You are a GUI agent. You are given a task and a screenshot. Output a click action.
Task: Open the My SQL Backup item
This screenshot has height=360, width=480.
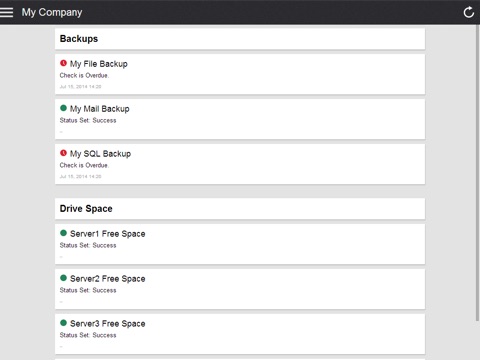(240, 164)
